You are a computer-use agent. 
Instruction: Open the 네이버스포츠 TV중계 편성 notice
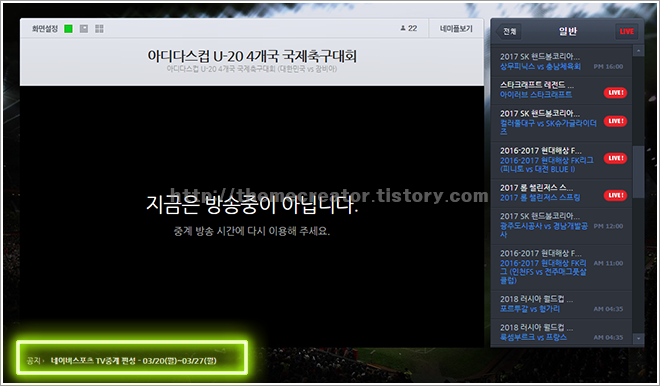coord(133,361)
